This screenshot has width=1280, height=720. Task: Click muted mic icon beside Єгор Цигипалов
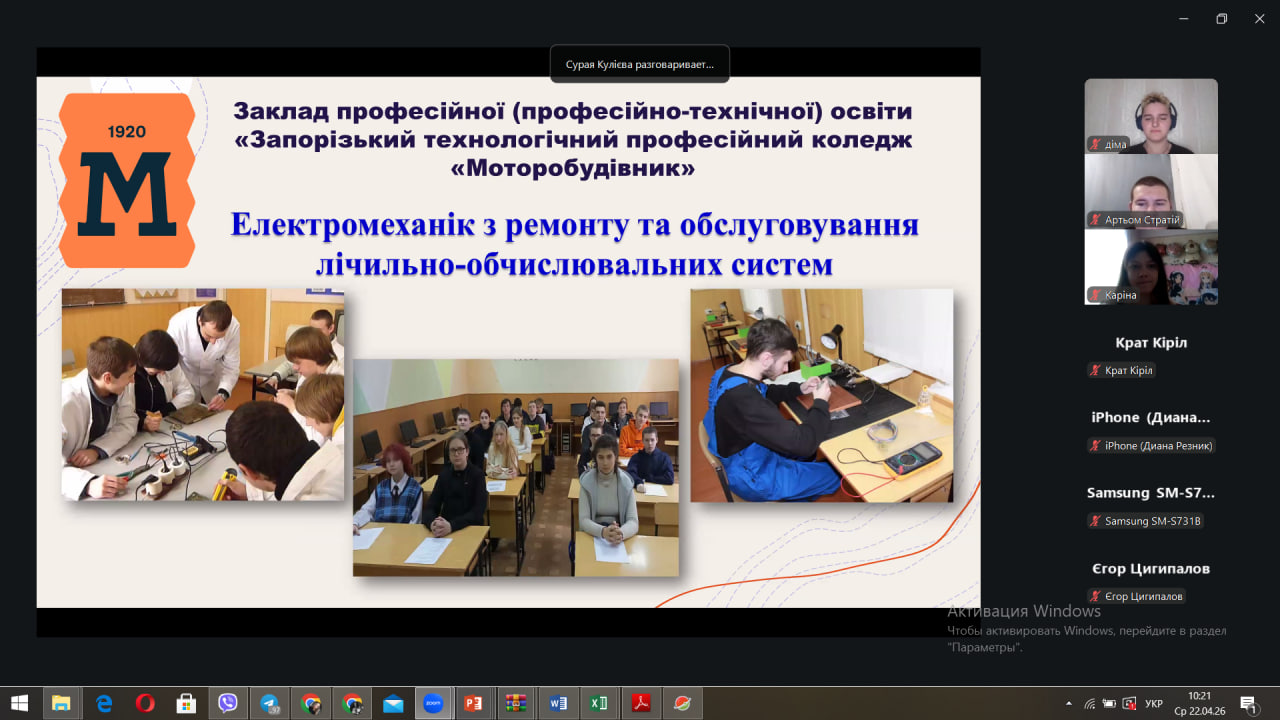1096,597
